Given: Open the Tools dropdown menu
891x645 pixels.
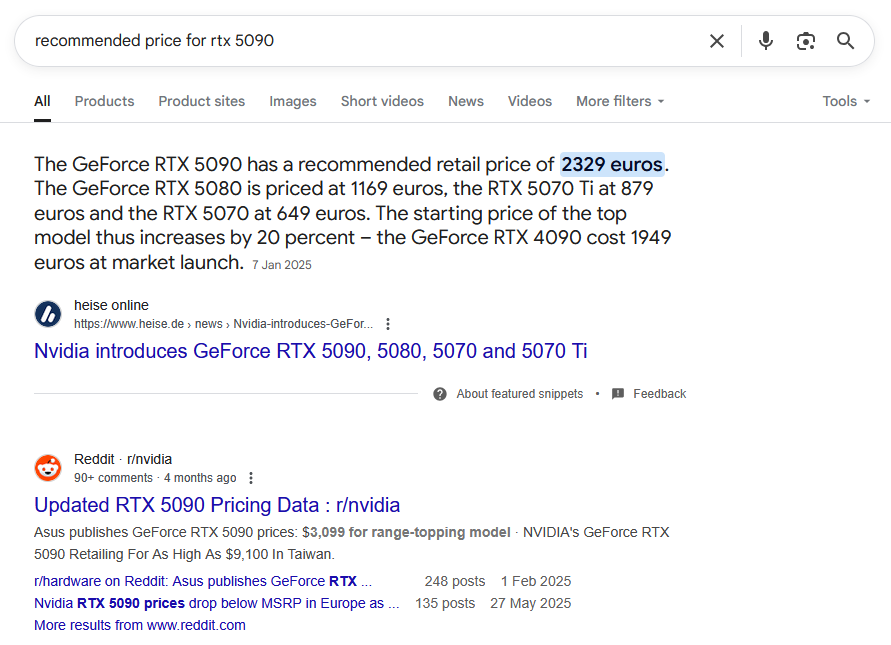Looking at the screenshot, I should (x=846, y=101).
